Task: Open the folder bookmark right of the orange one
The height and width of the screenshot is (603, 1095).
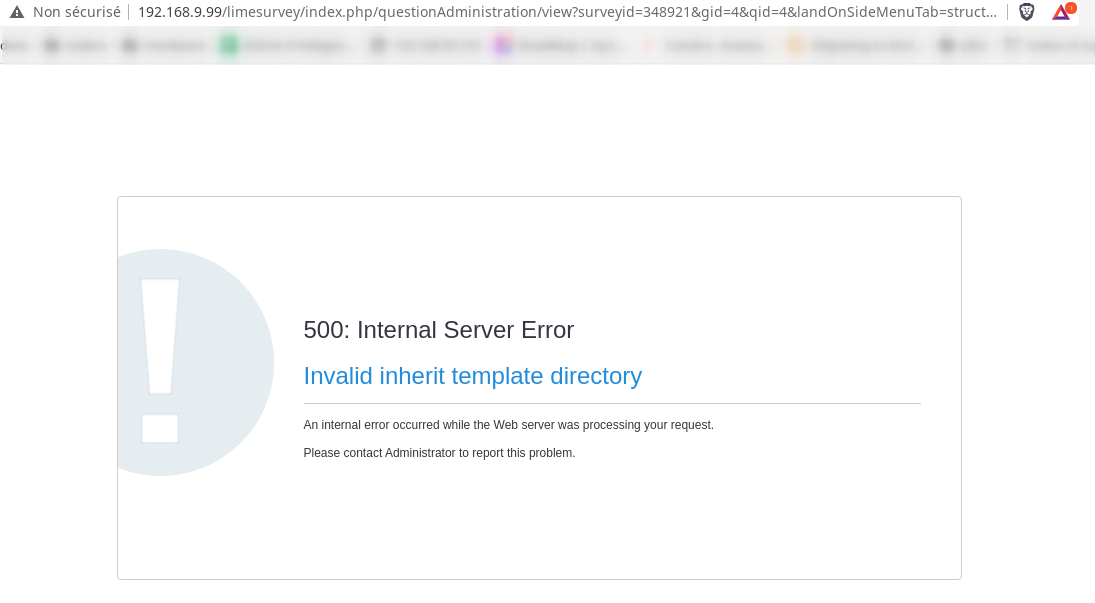Action: 964,45
